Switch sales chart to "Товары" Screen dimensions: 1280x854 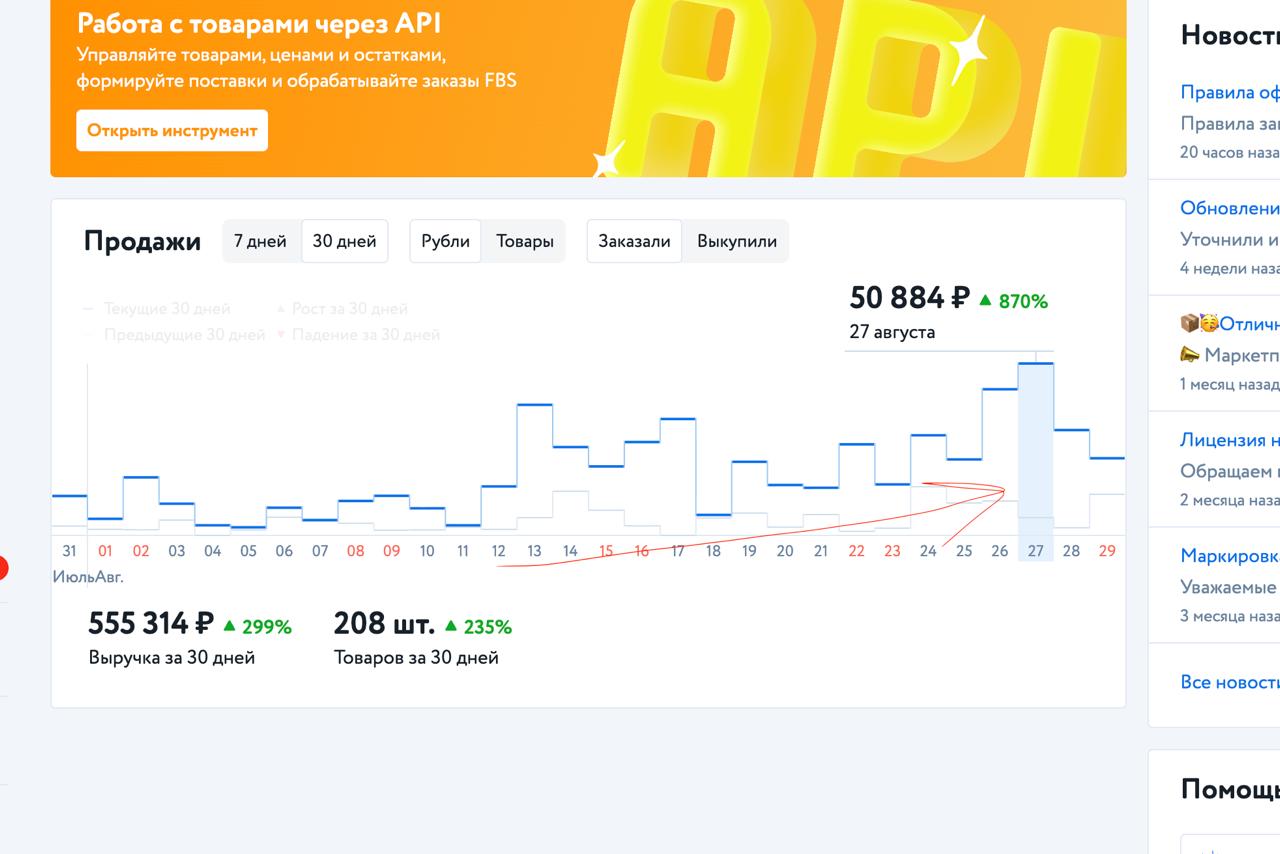coord(525,241)
